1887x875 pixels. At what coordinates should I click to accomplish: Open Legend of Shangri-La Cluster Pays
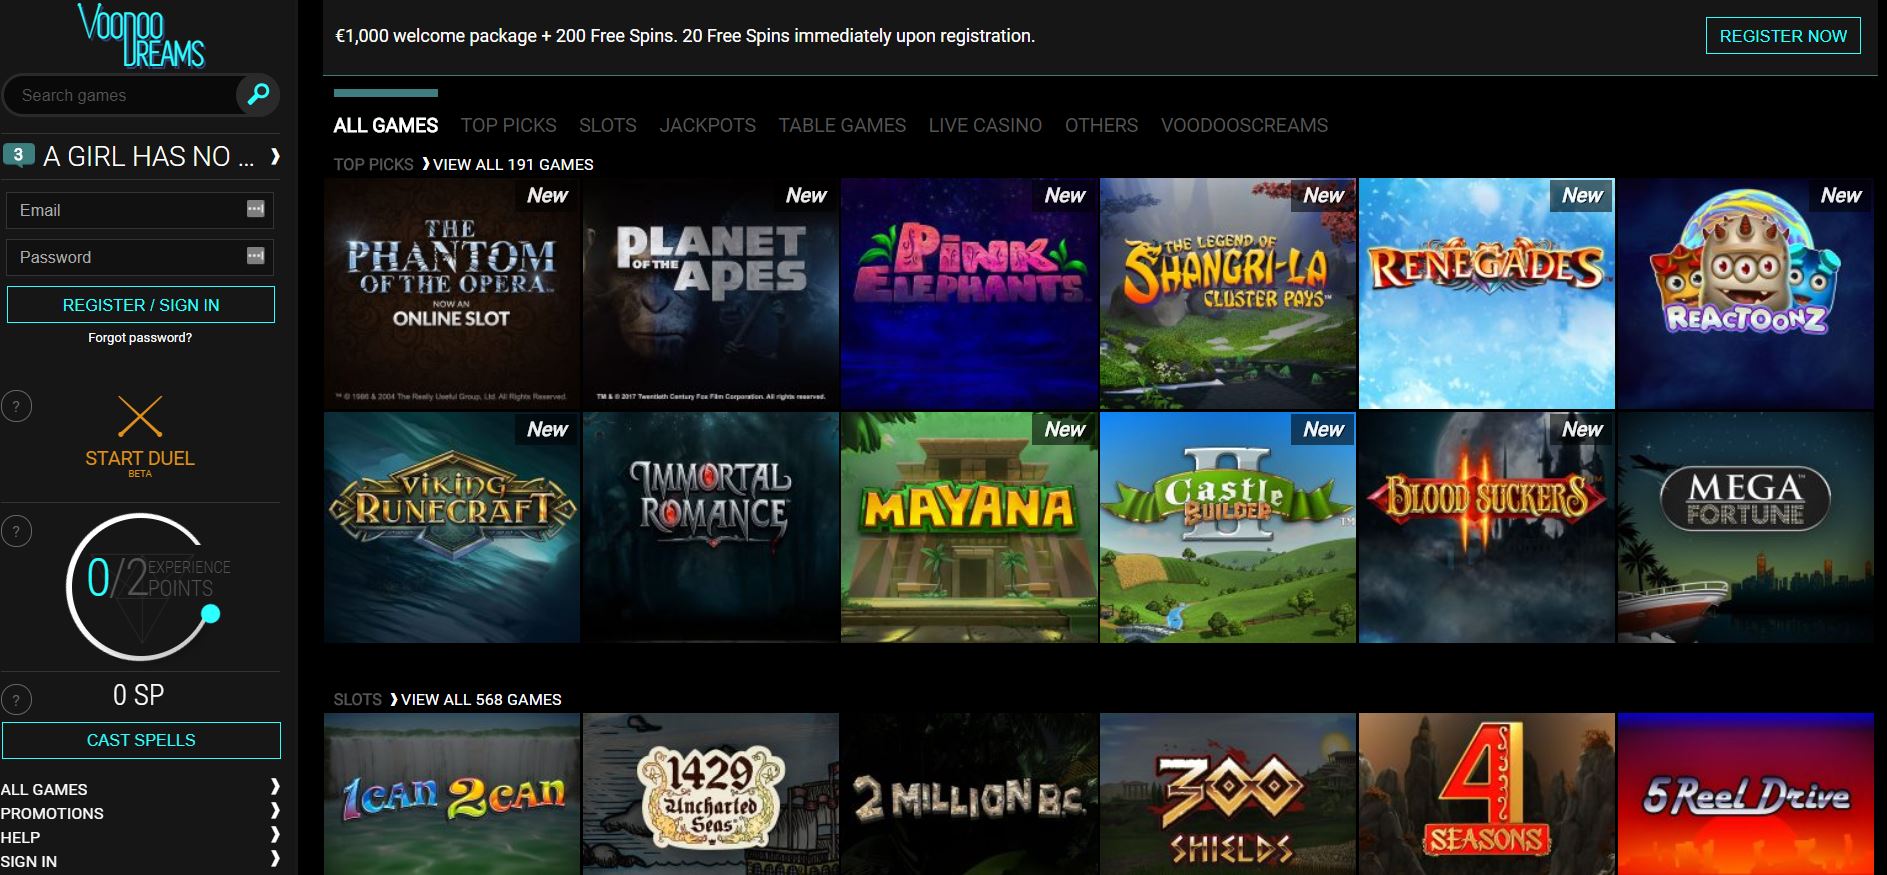(1228, 293)
